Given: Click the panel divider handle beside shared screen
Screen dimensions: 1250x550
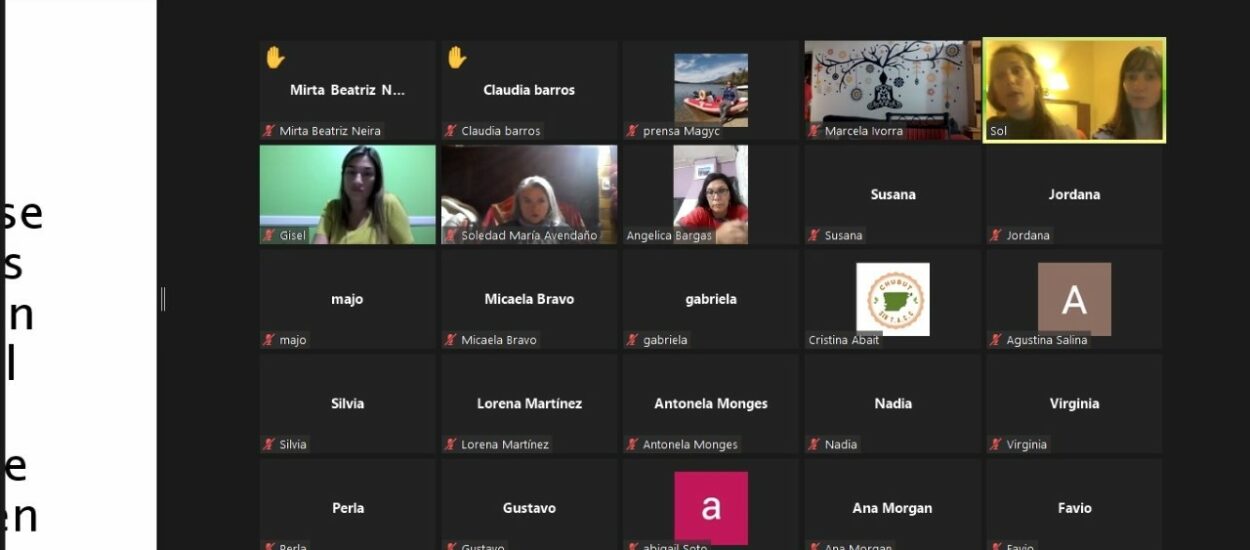Looking at the screenshot, I should click(x=162, y=299).
